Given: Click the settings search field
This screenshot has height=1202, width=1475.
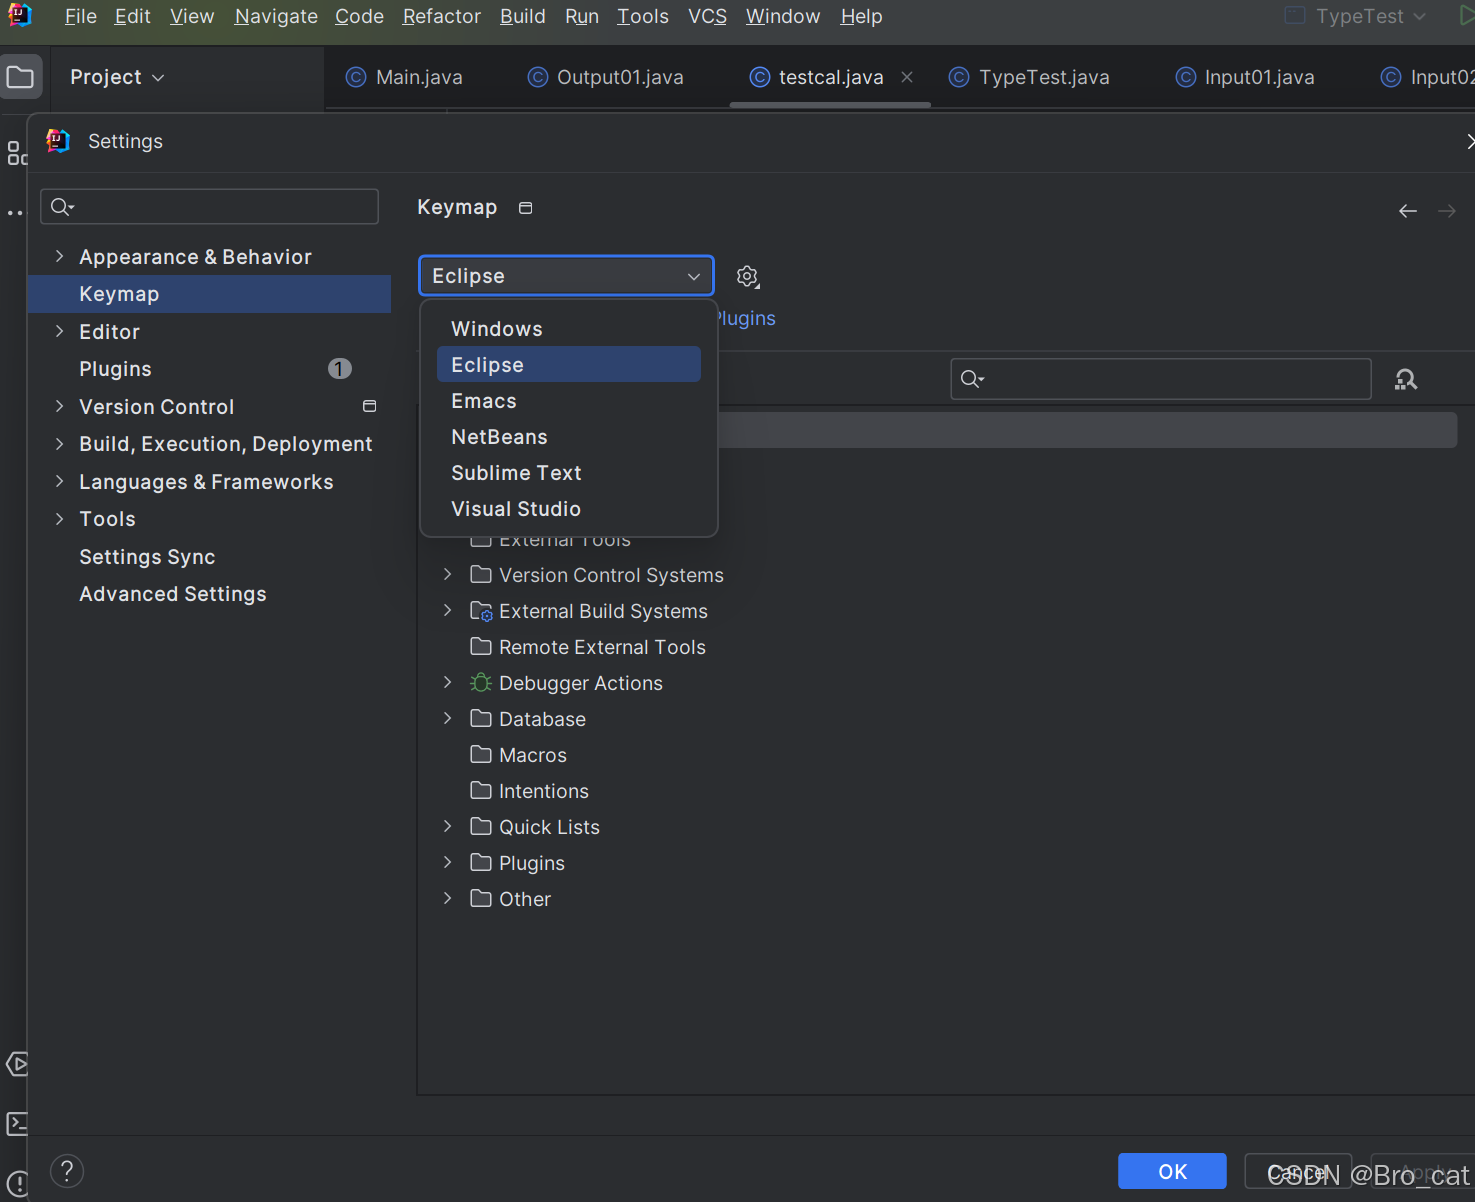Looking at the screenshot, I should point(209,207).
